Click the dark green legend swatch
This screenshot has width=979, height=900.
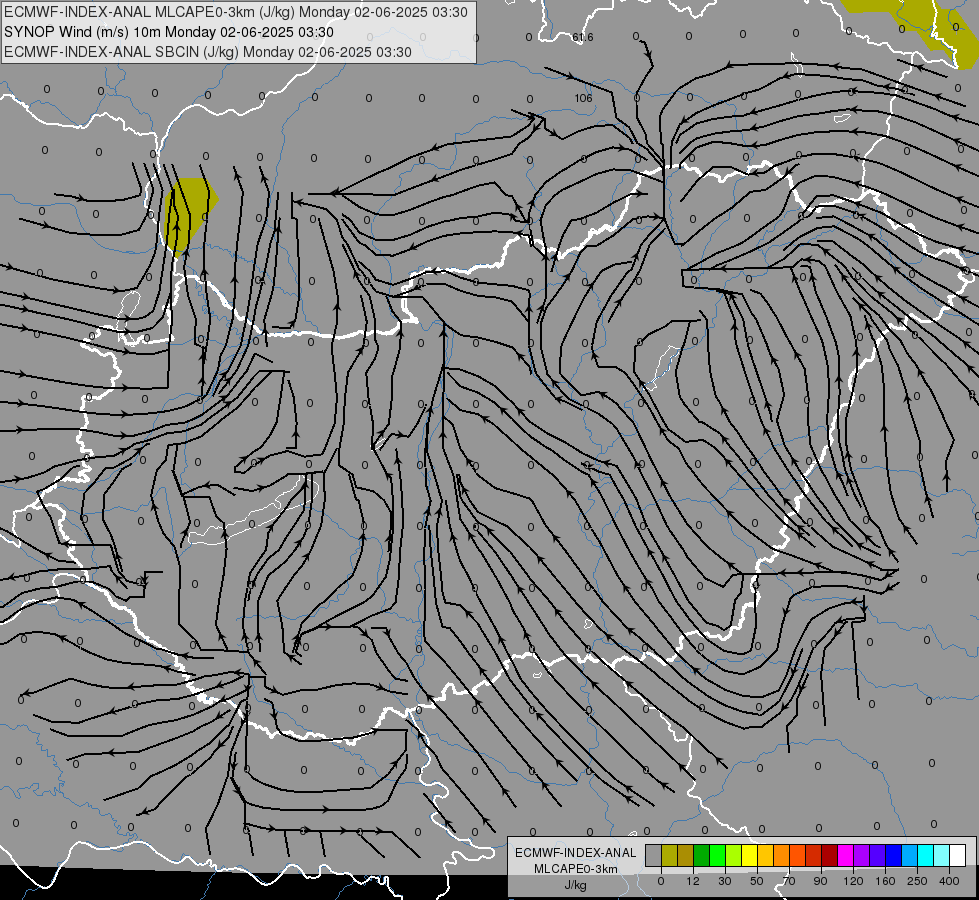(x=702, y=855)
